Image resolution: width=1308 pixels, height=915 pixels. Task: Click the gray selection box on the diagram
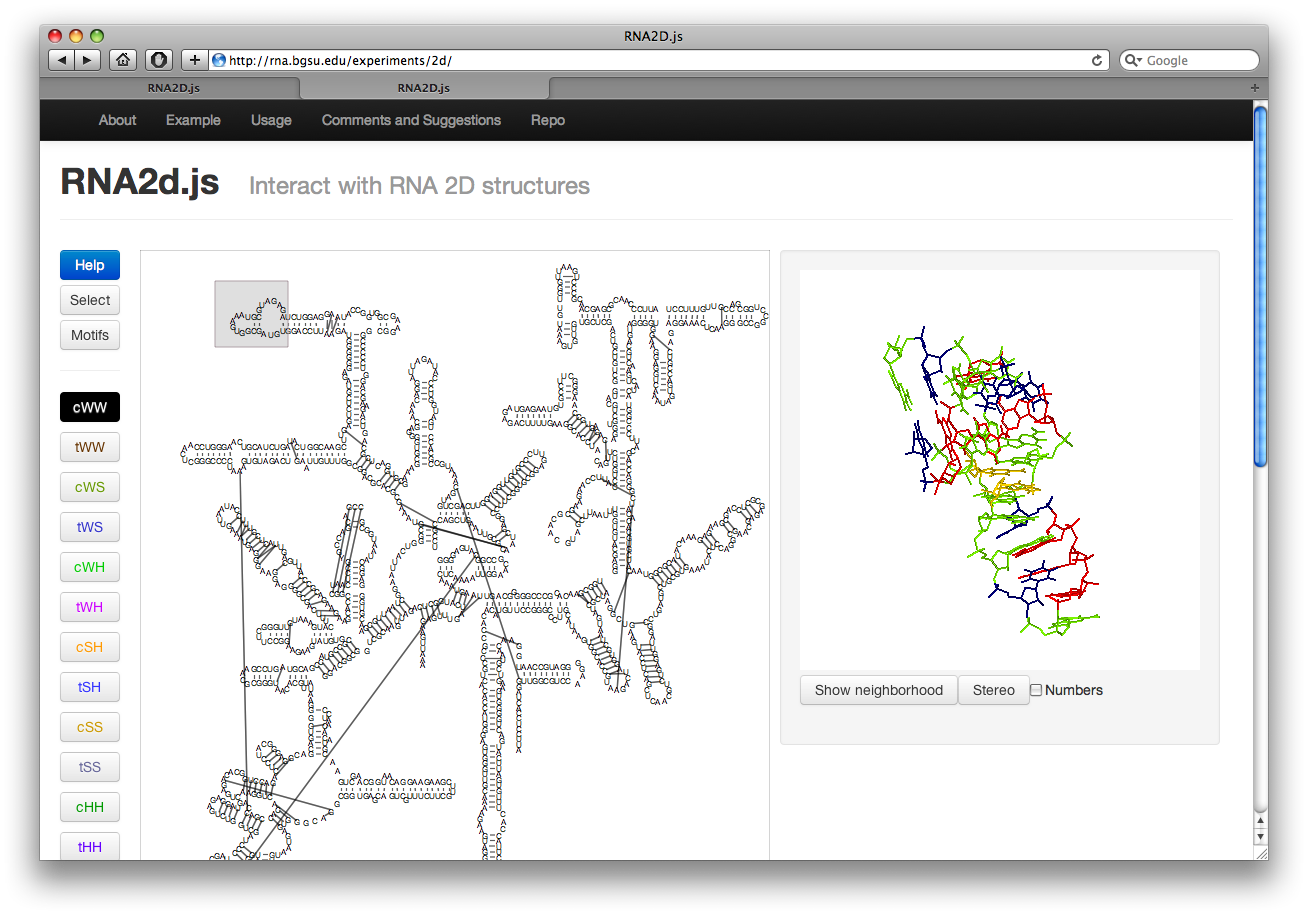coord(251,314)
